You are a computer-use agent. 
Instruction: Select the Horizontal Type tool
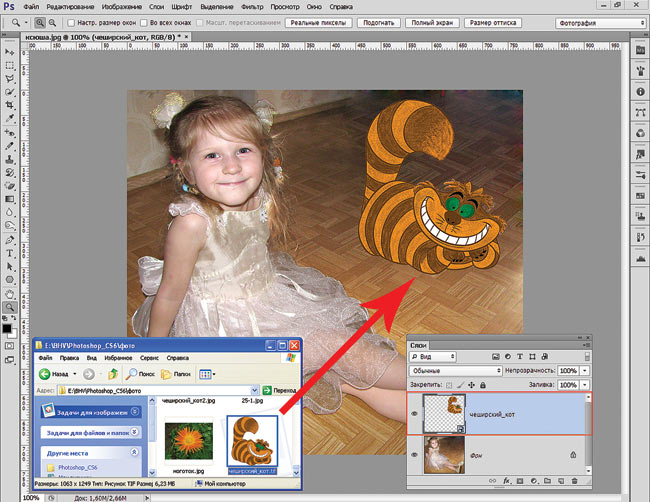pos(10,253)
